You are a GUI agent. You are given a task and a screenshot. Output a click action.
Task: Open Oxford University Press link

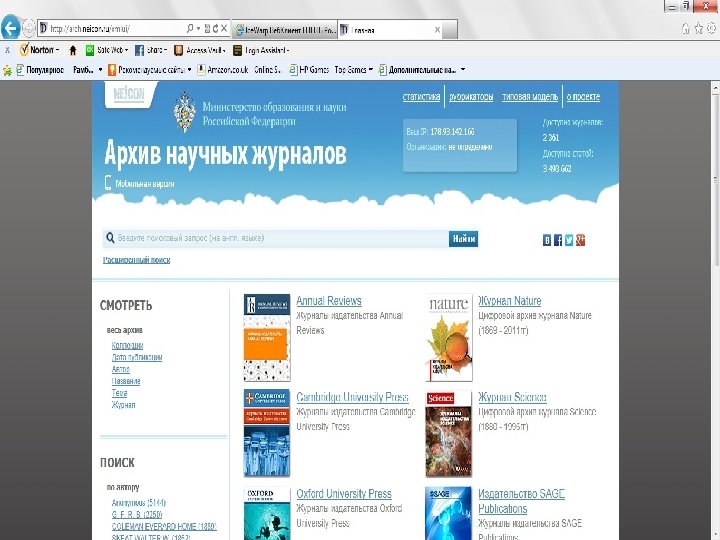point(344,494)
